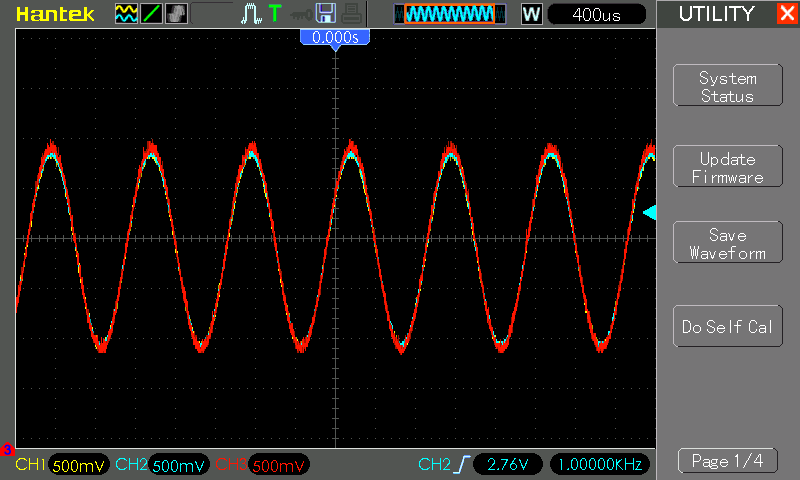
Task: Click CH2 500mV scale indicator
Action: (x=162, y=465)
